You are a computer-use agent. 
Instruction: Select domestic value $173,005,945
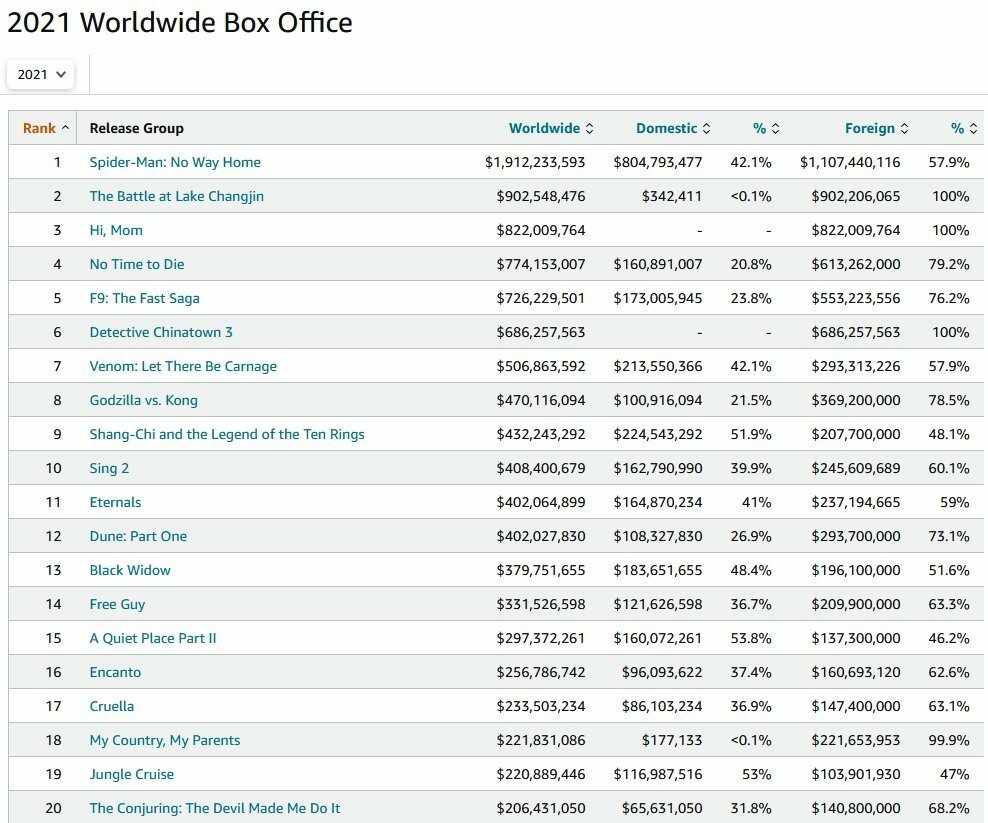coord(658,298)
